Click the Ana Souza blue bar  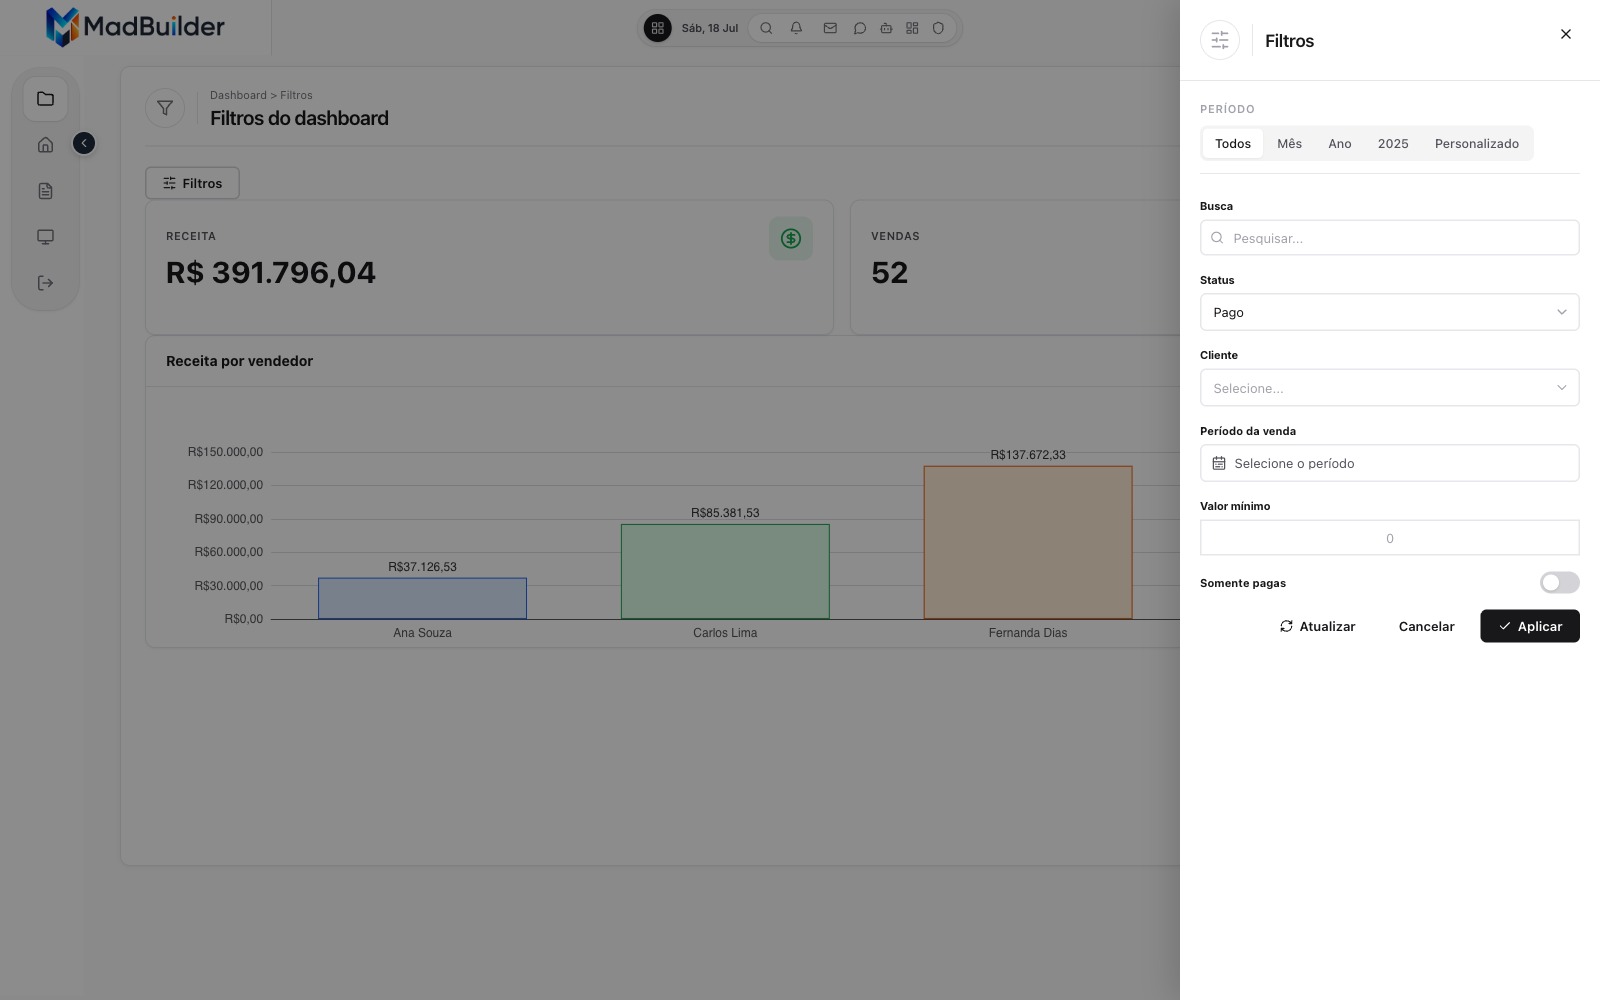422,598
